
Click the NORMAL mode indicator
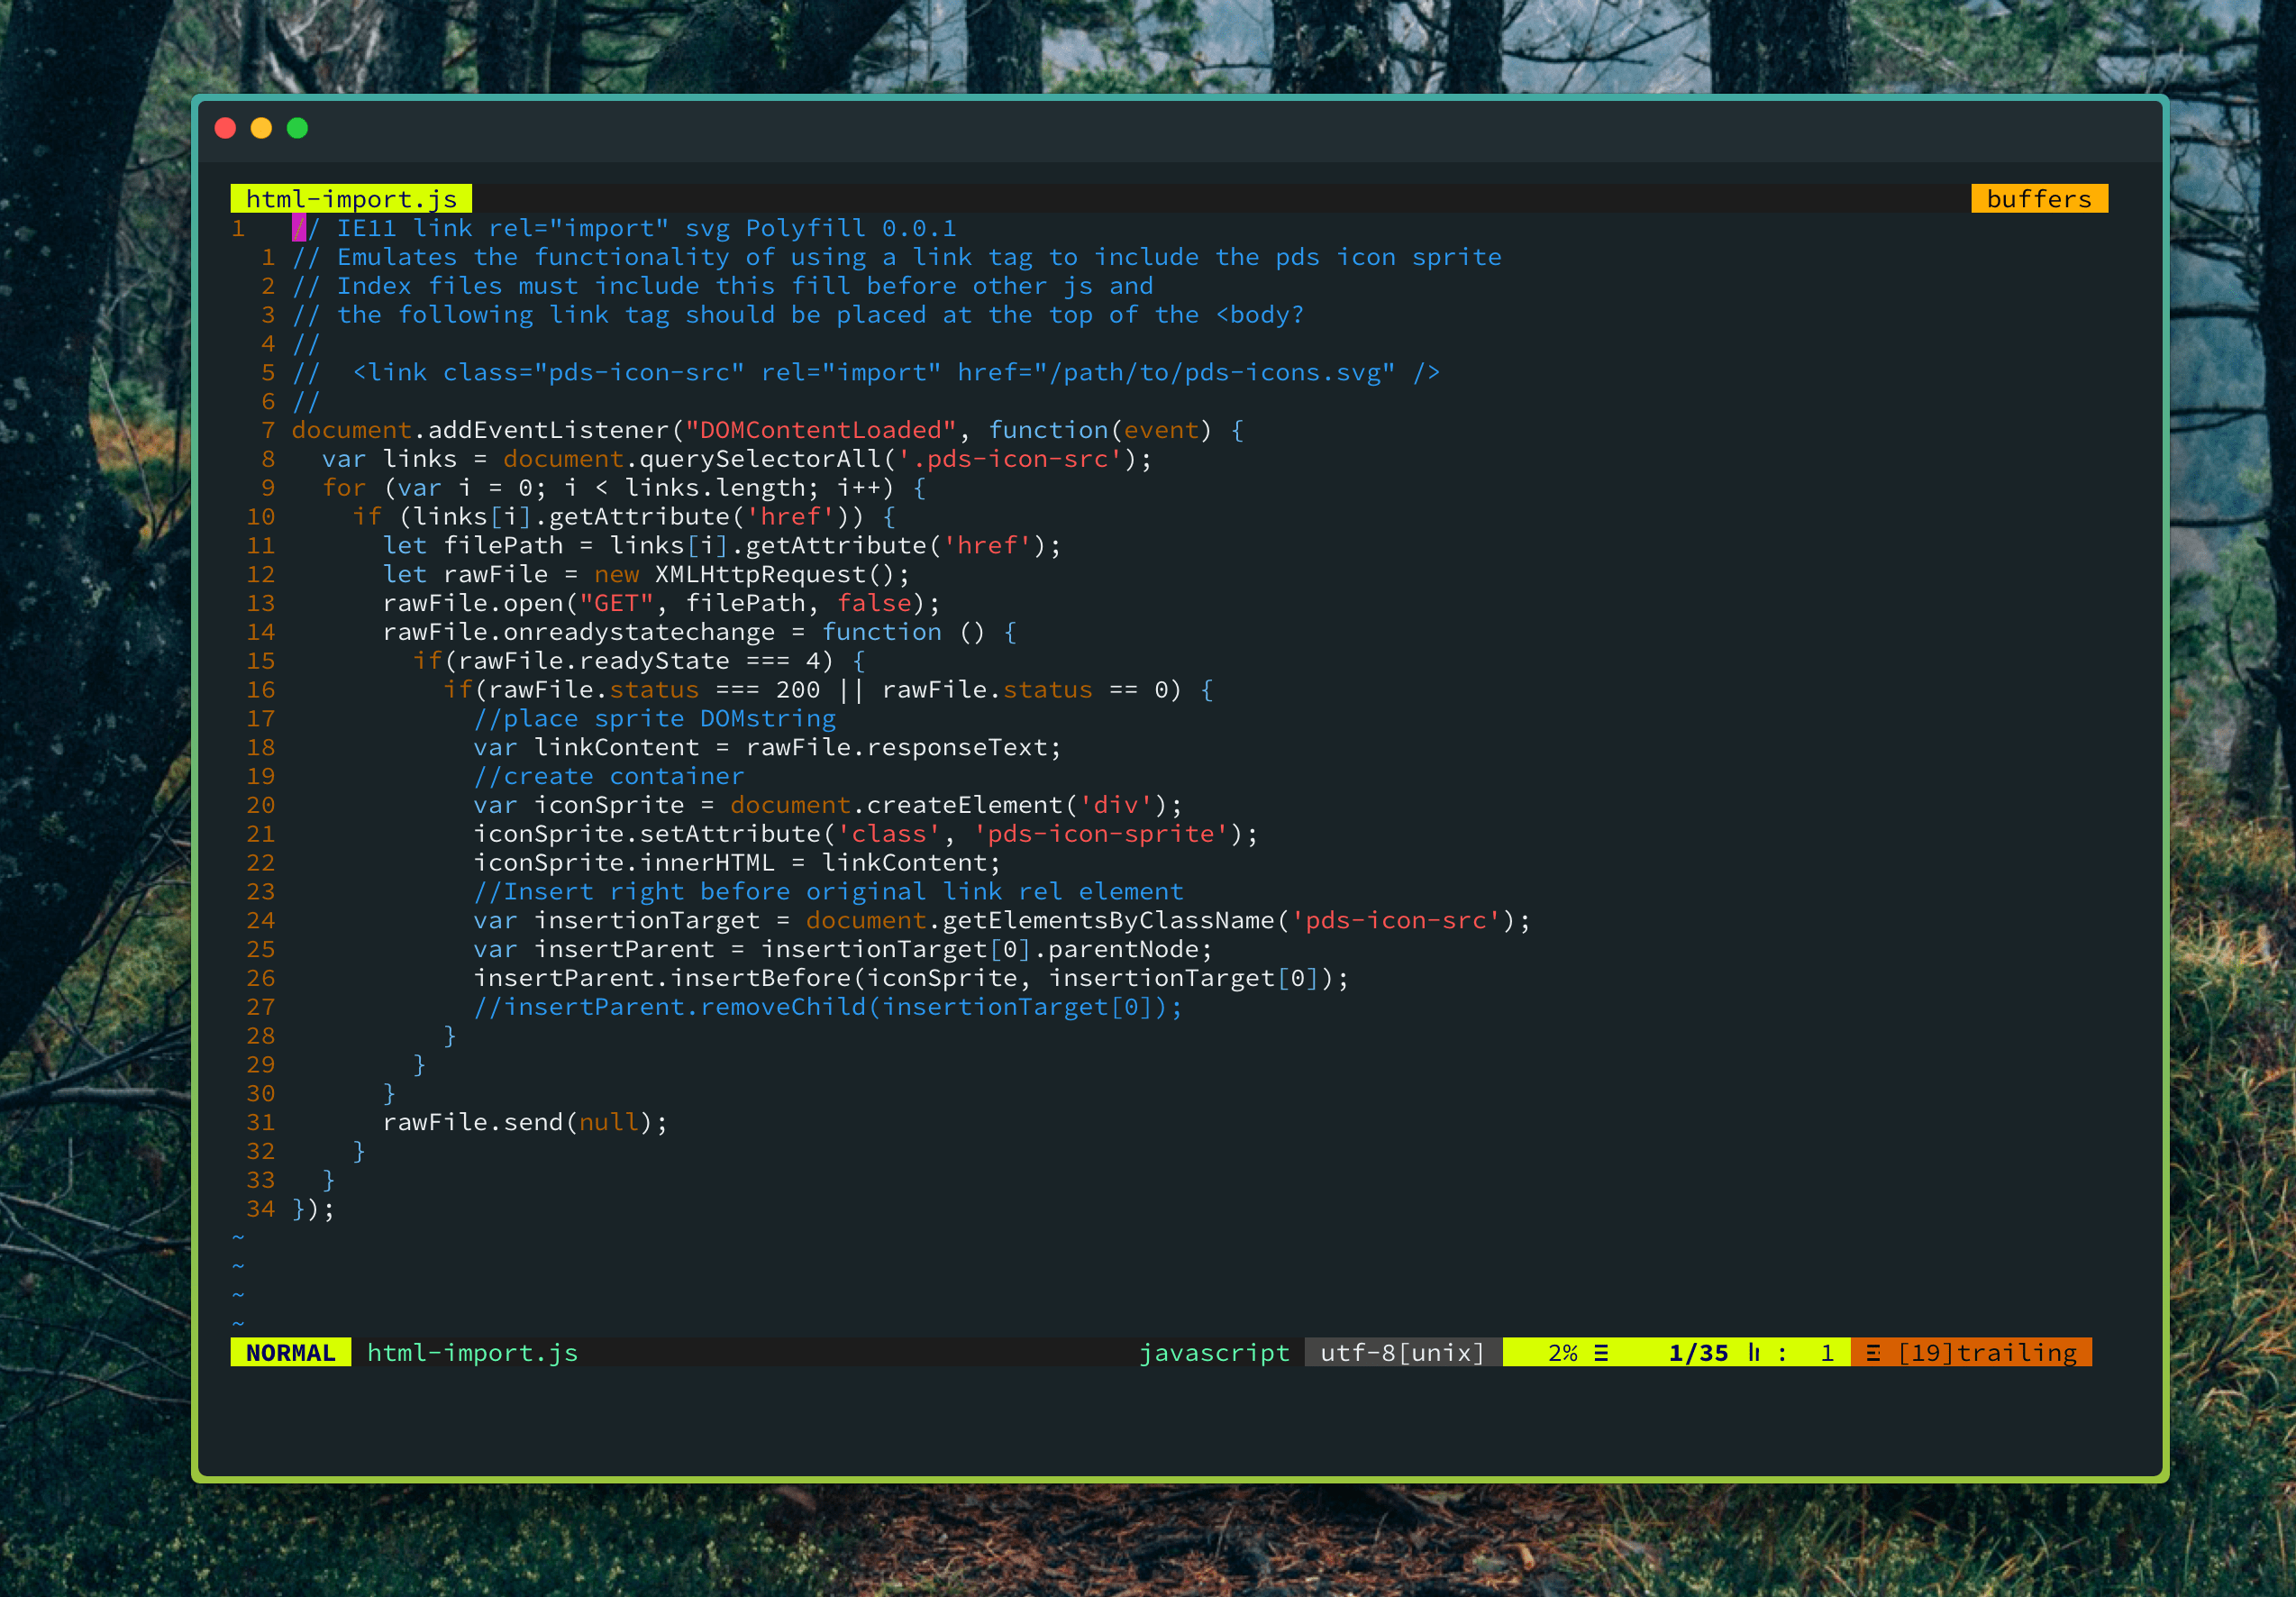(291, 1352)
